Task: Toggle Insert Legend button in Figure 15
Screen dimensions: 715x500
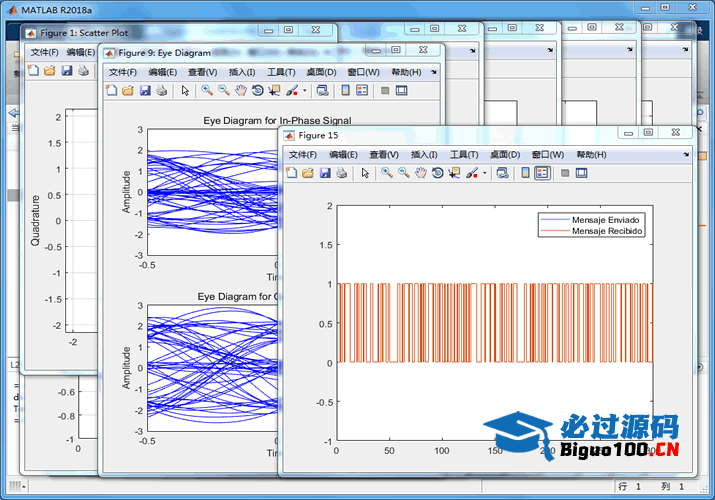Action: pos(542,173)
